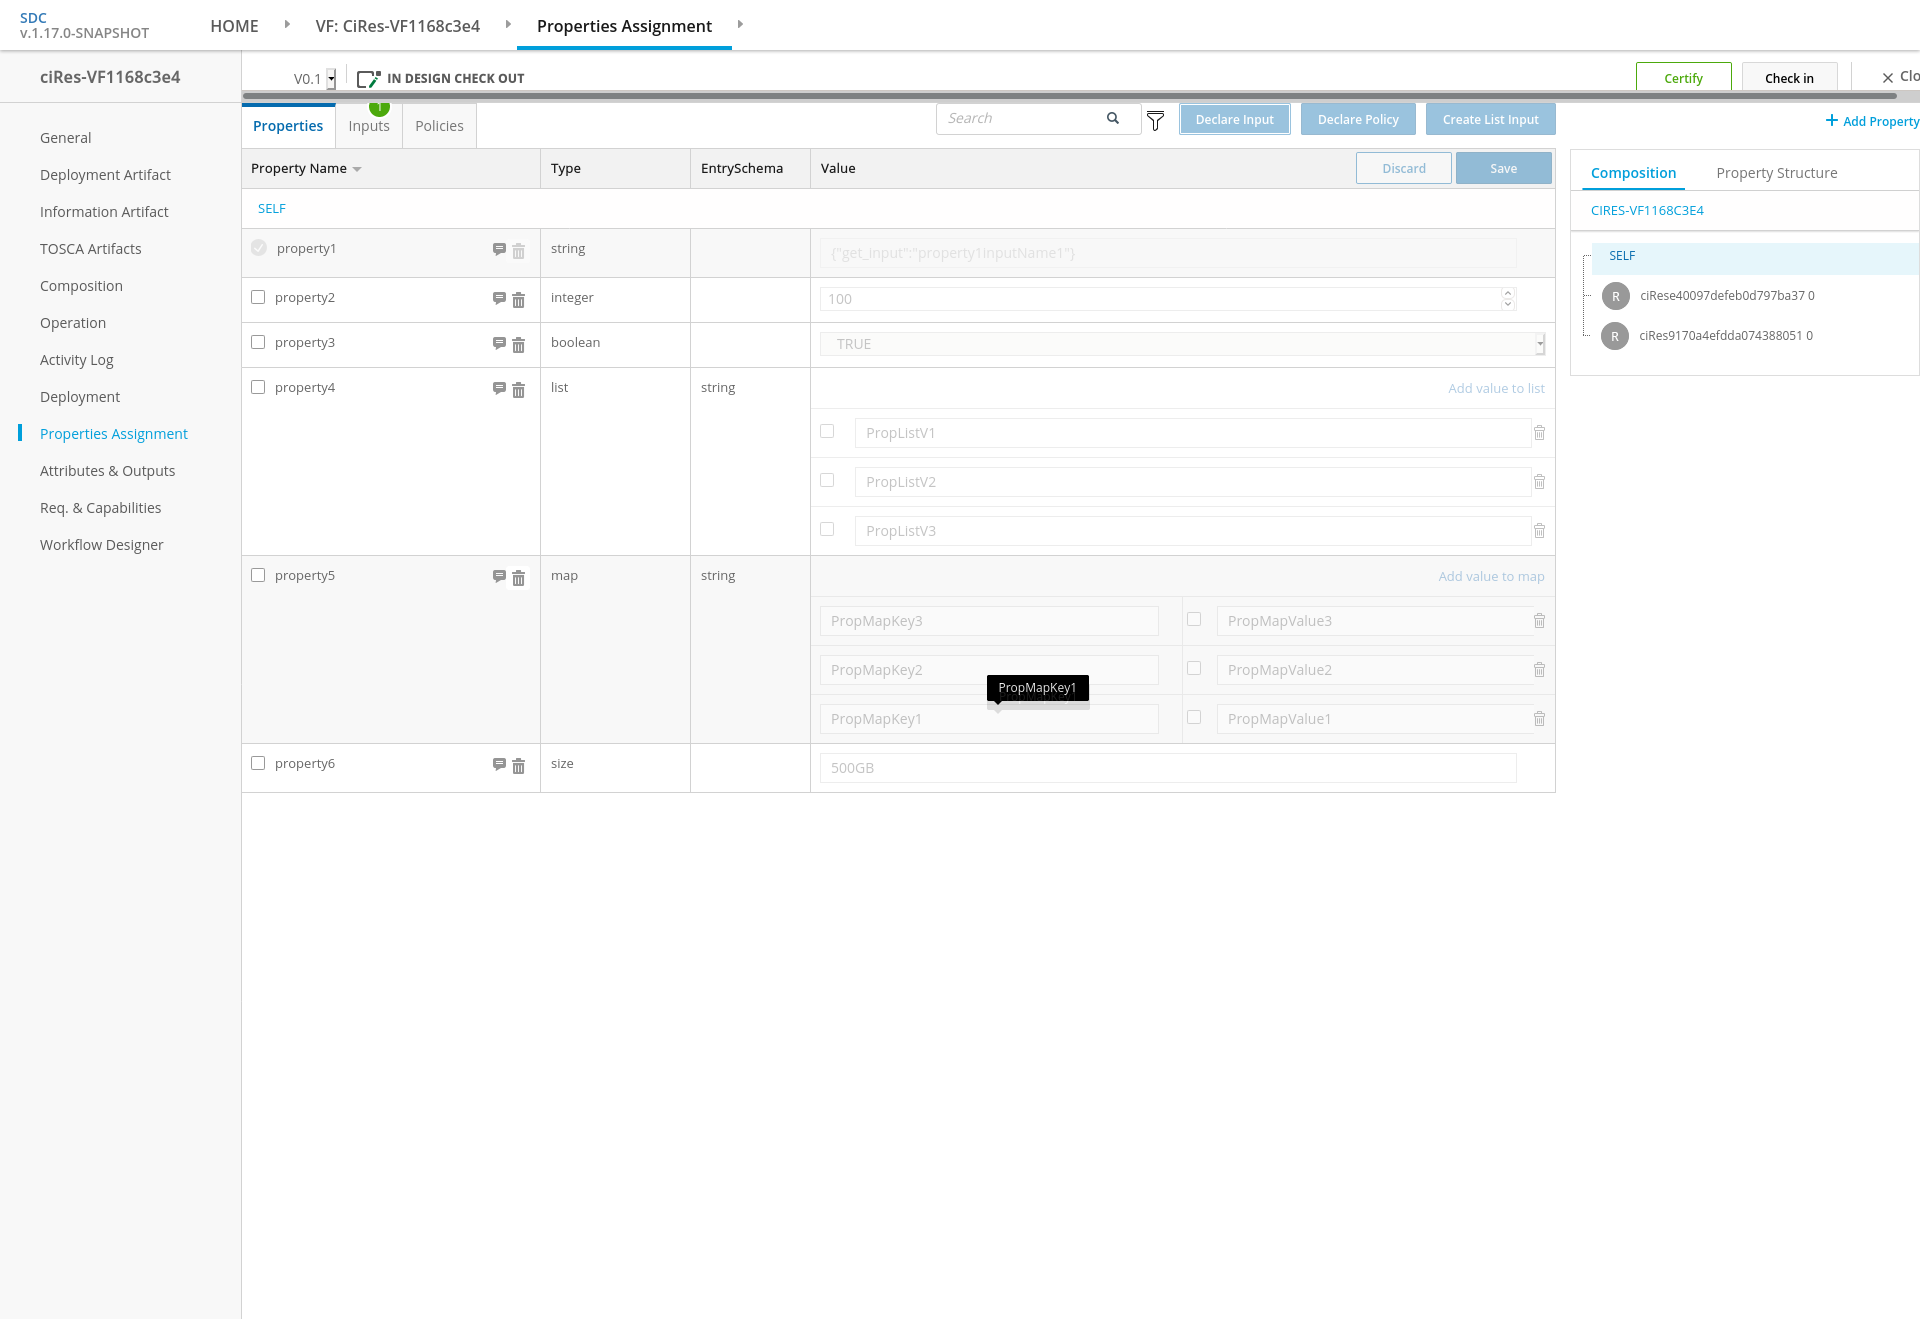
Task: Delete property2 with its trash icon
Action: pyautogui.click(x=518, y=300)
